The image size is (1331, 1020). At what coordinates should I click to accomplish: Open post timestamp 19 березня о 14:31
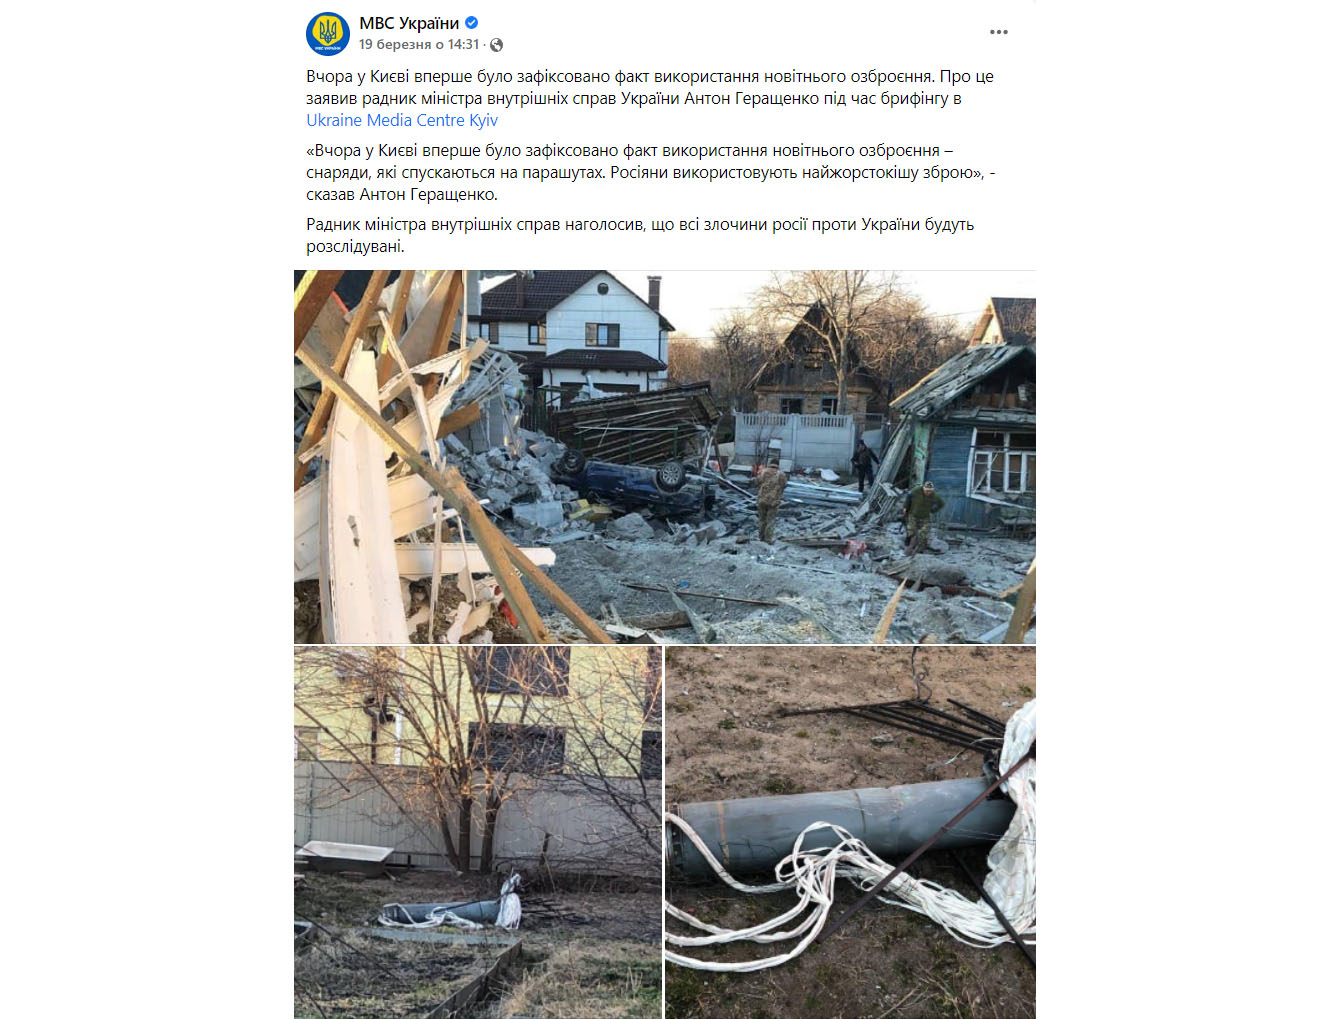419,45
